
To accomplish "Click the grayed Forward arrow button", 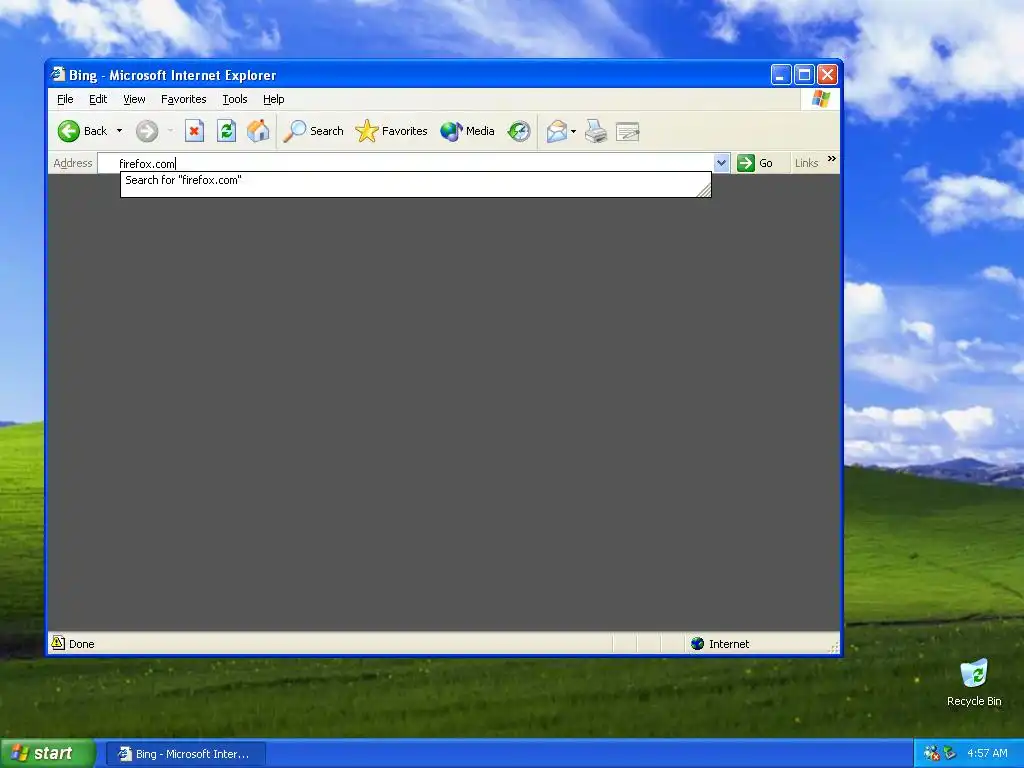I will pyautogui.click(x=147, y=131).
